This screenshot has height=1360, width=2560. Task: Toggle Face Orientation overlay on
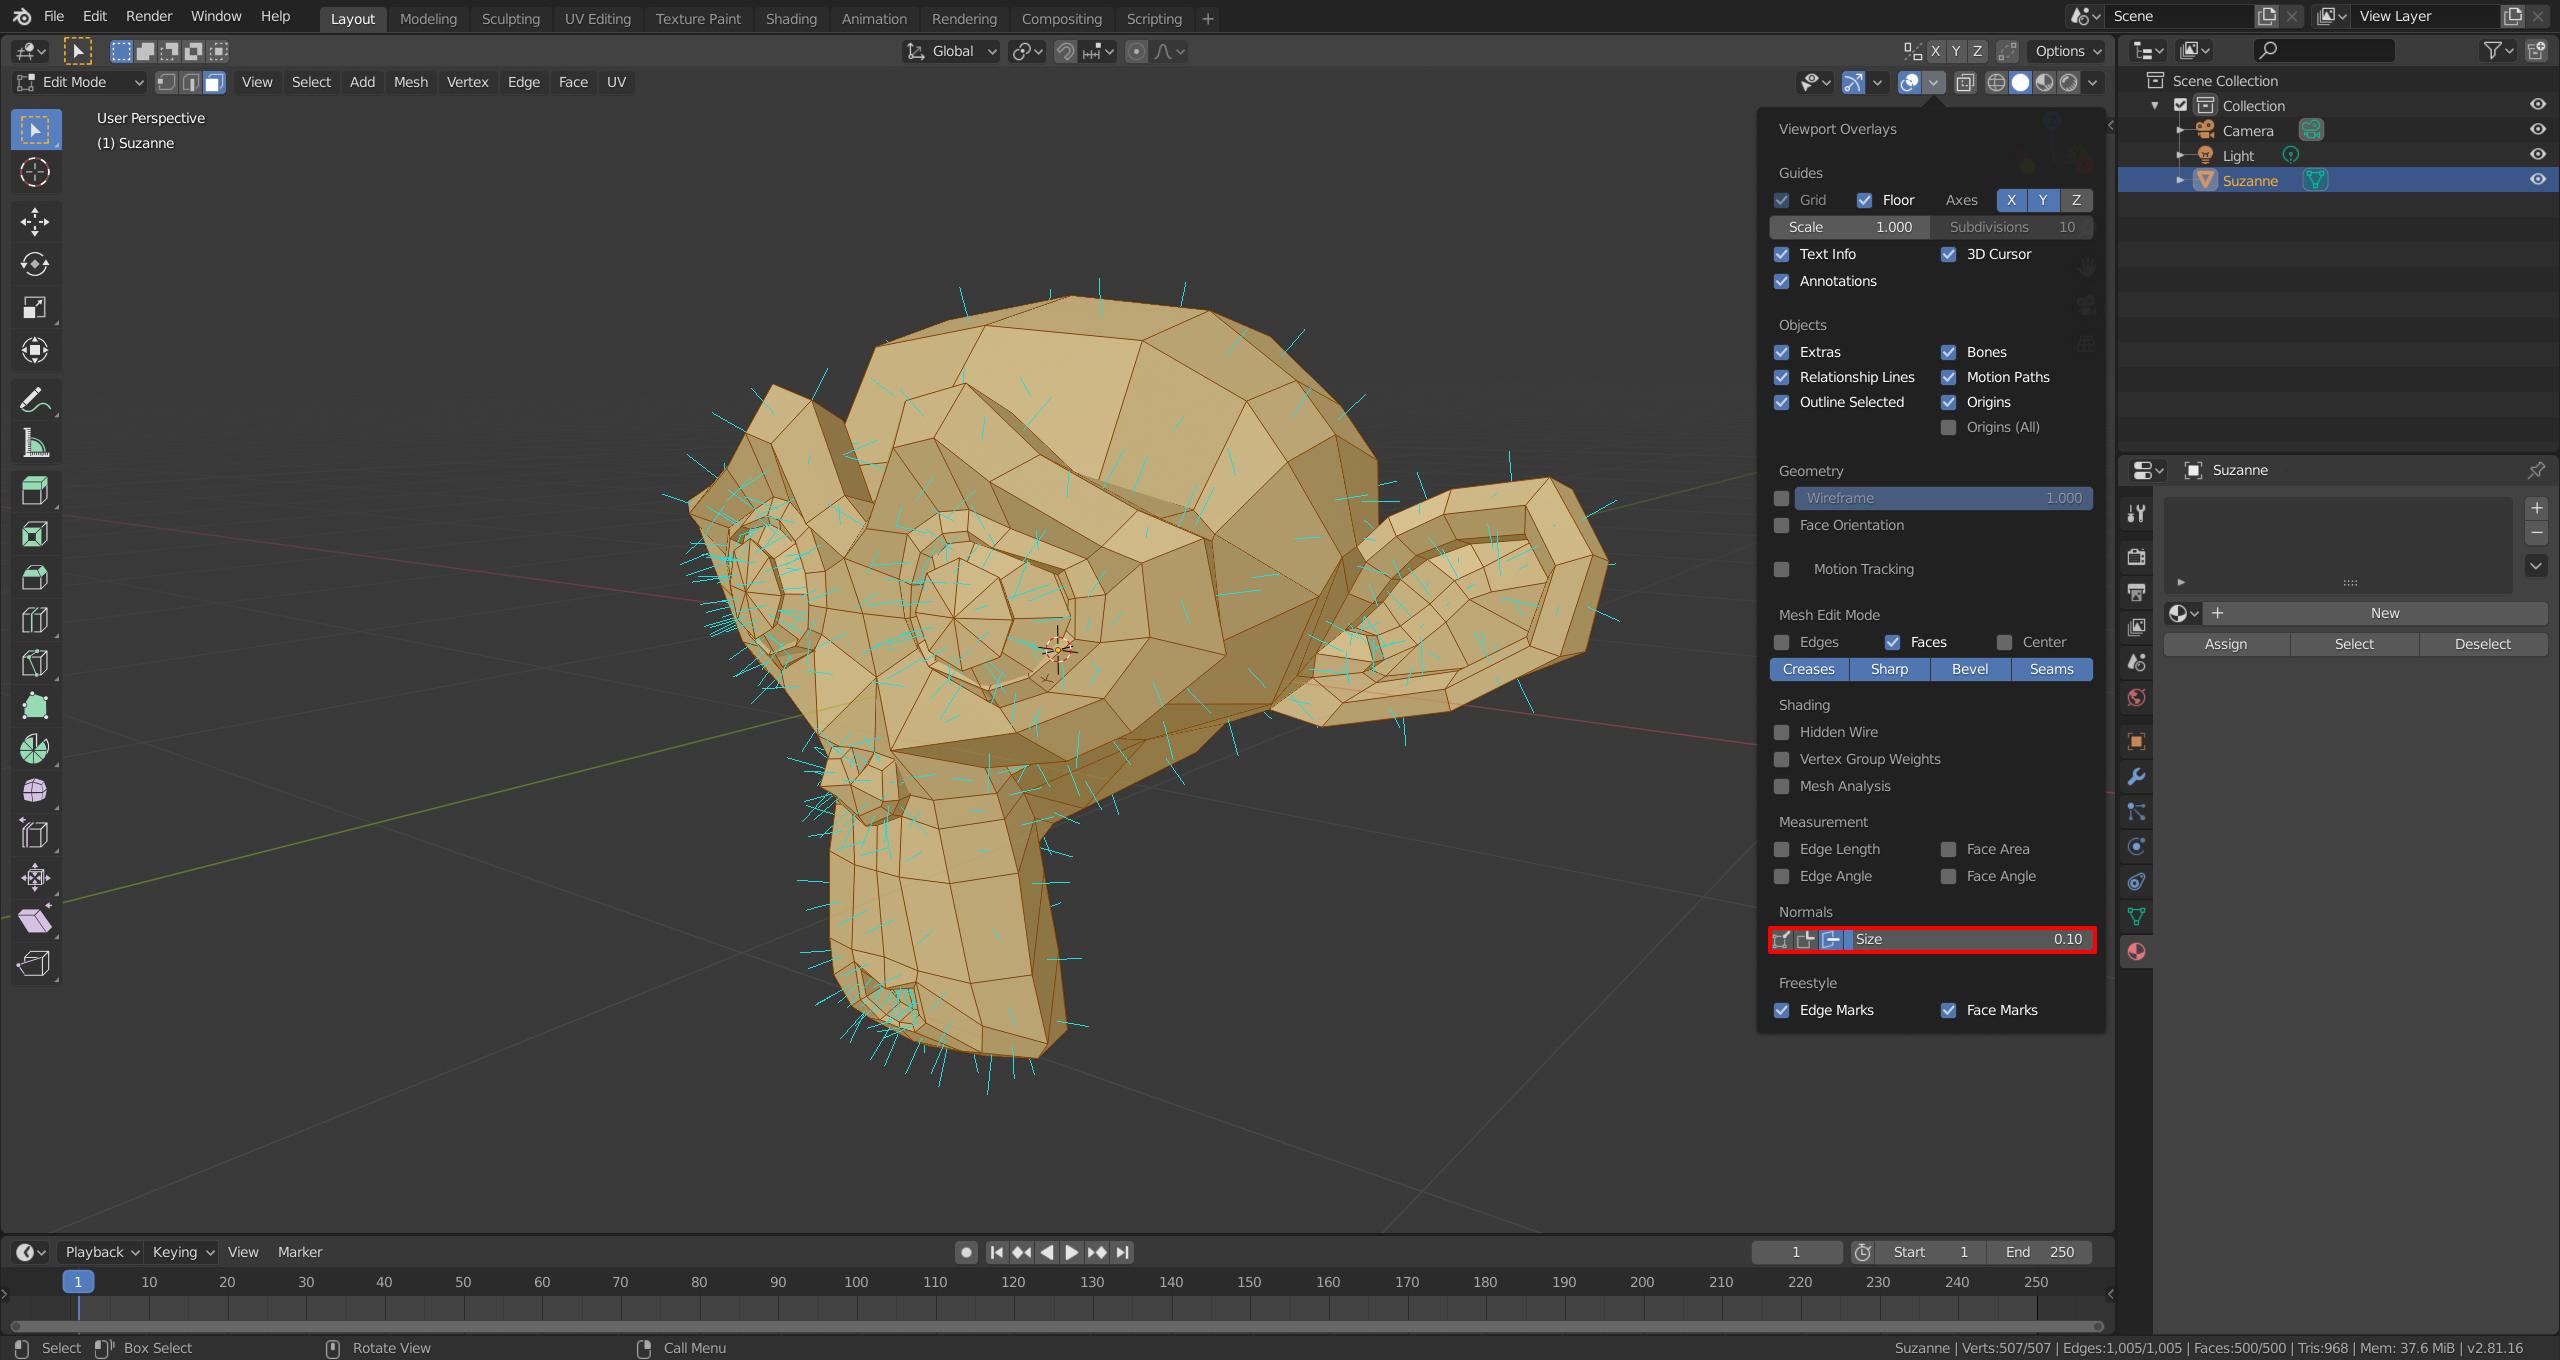pyautogui.click(x=1783, y=525)
